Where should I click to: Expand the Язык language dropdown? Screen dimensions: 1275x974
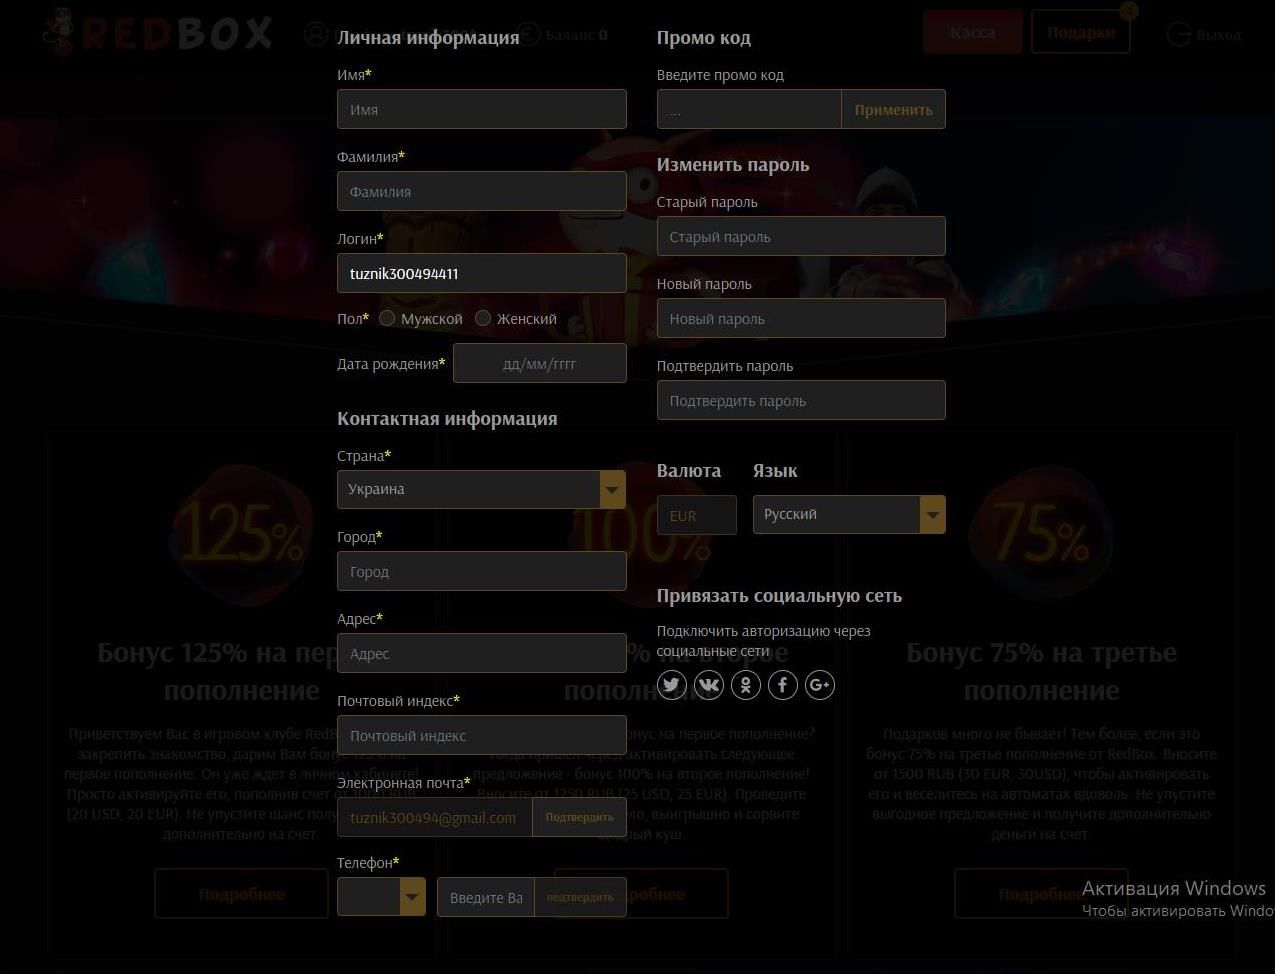pos(848,515)
